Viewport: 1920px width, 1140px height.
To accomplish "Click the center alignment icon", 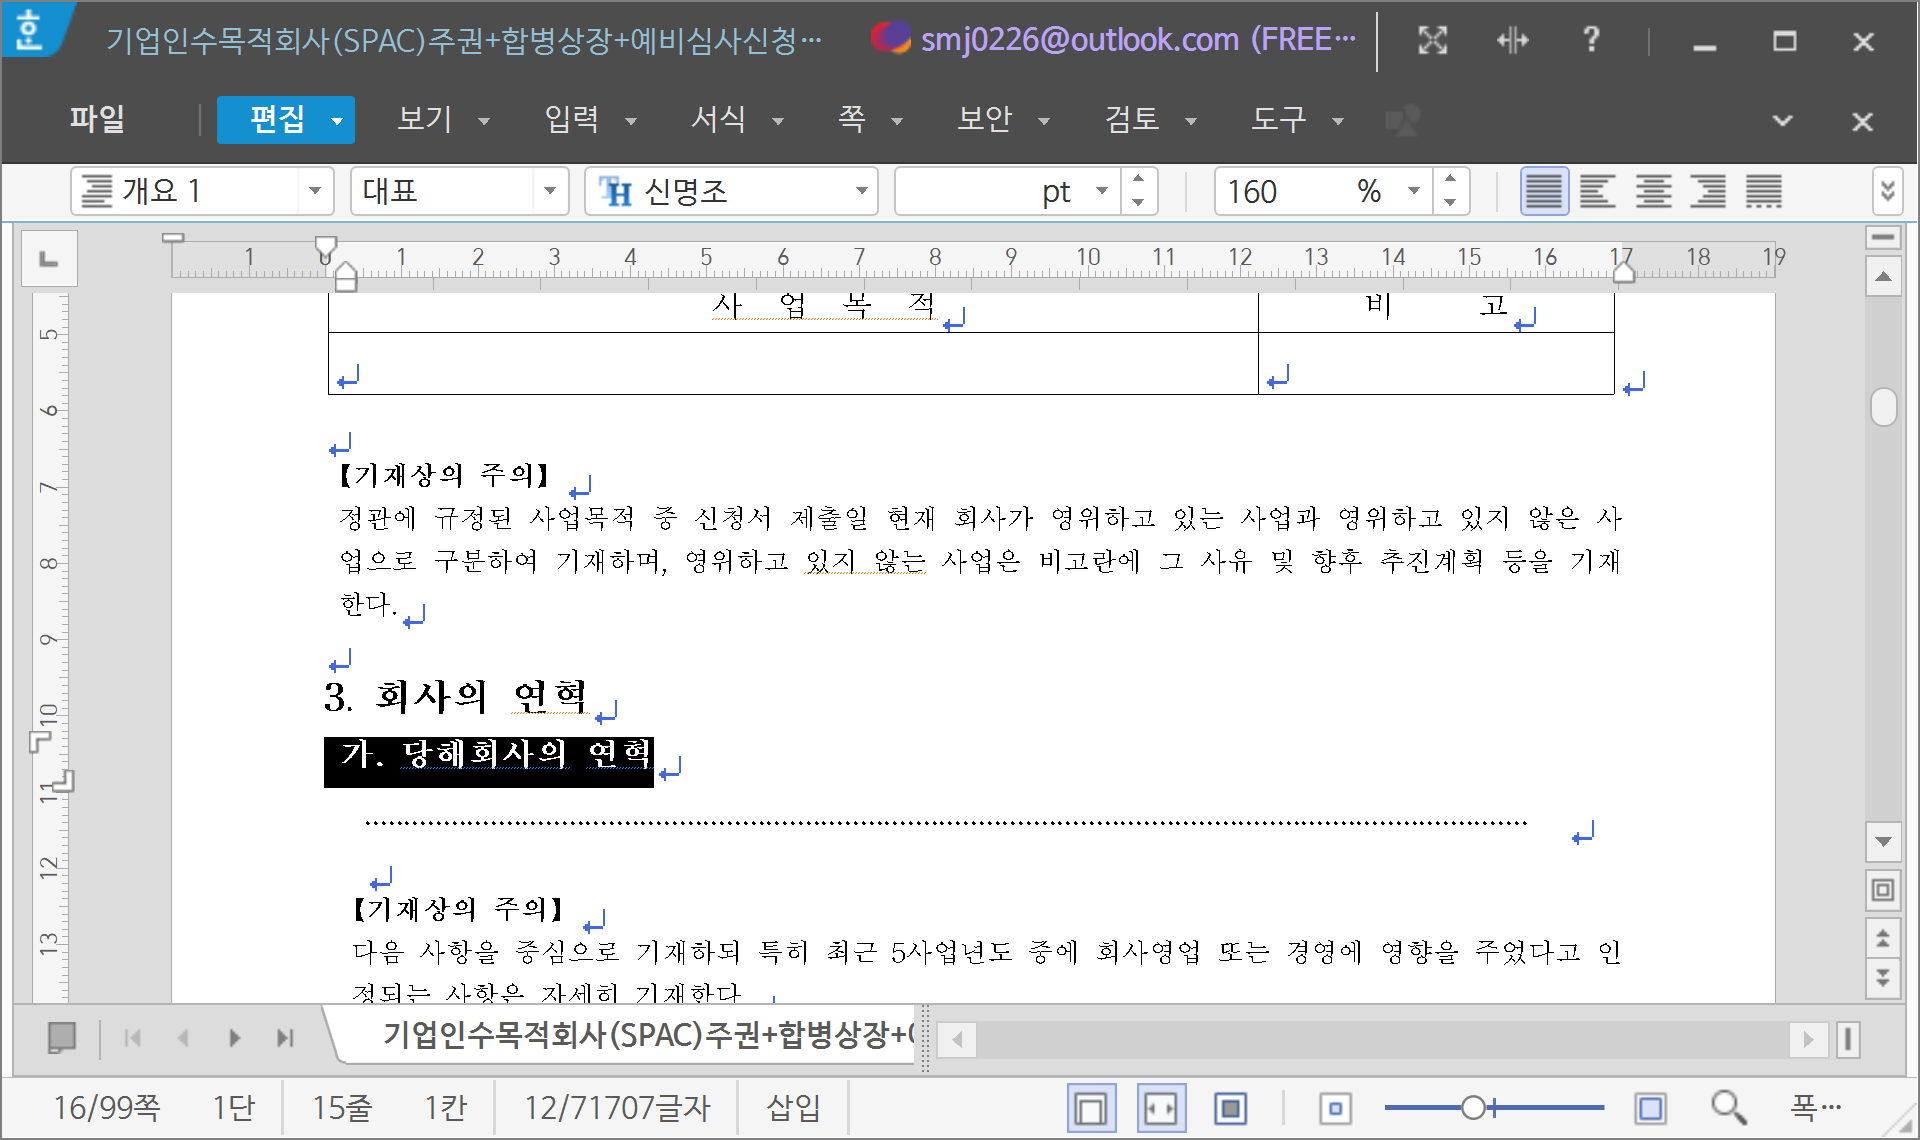I will pos(1653,191).
